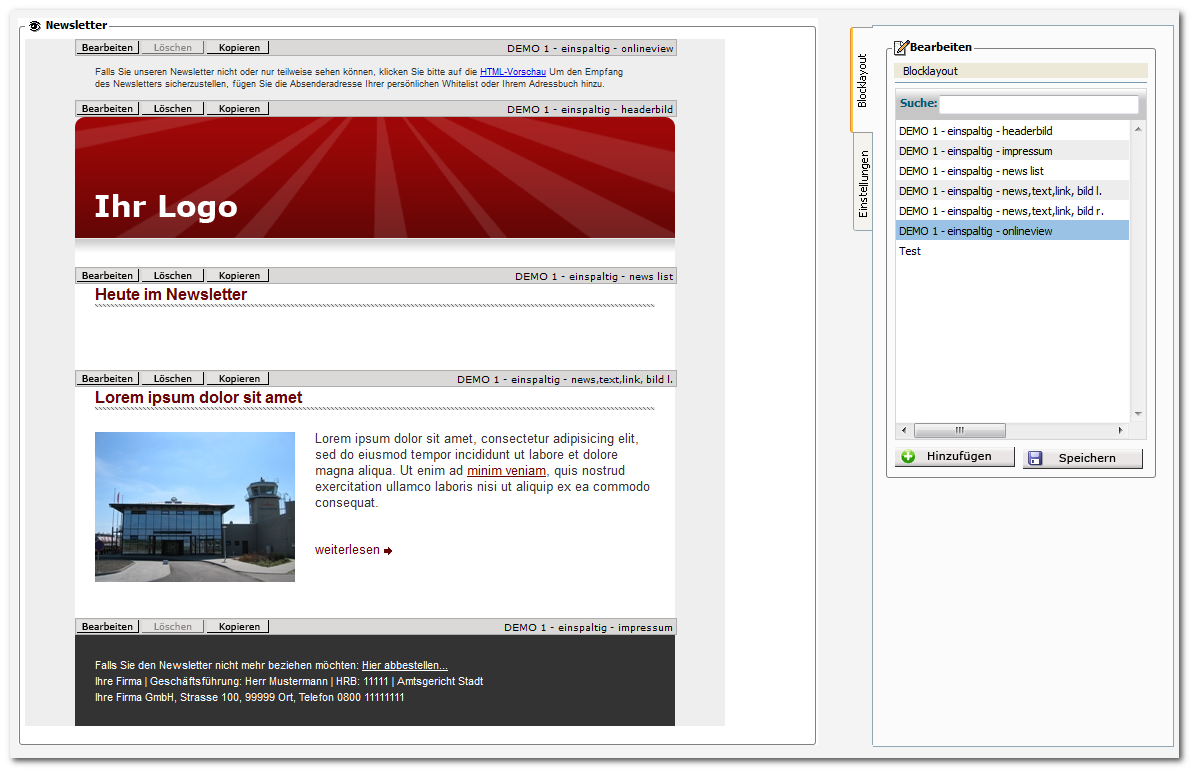This screenshot has height=769, width=1190.
Task: Click the red arrow icon after weiterlesen
Action: (x=388, y=551)
